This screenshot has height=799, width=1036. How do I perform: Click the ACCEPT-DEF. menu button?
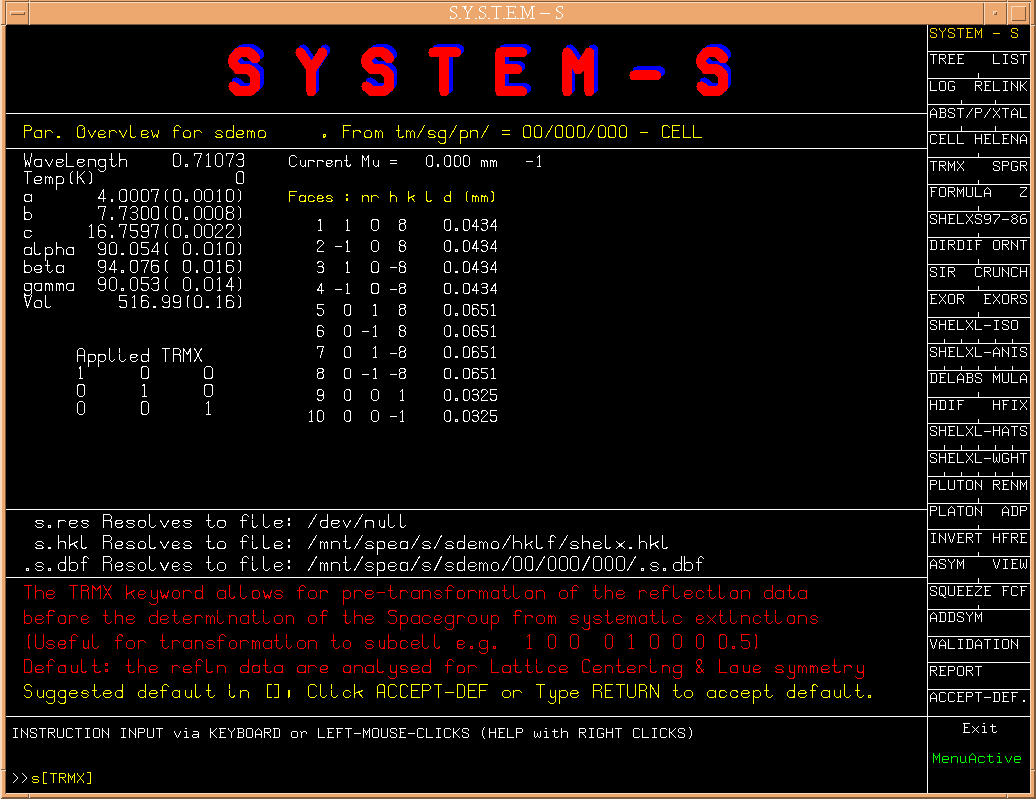pyautogui.click(x=978, y=698)
